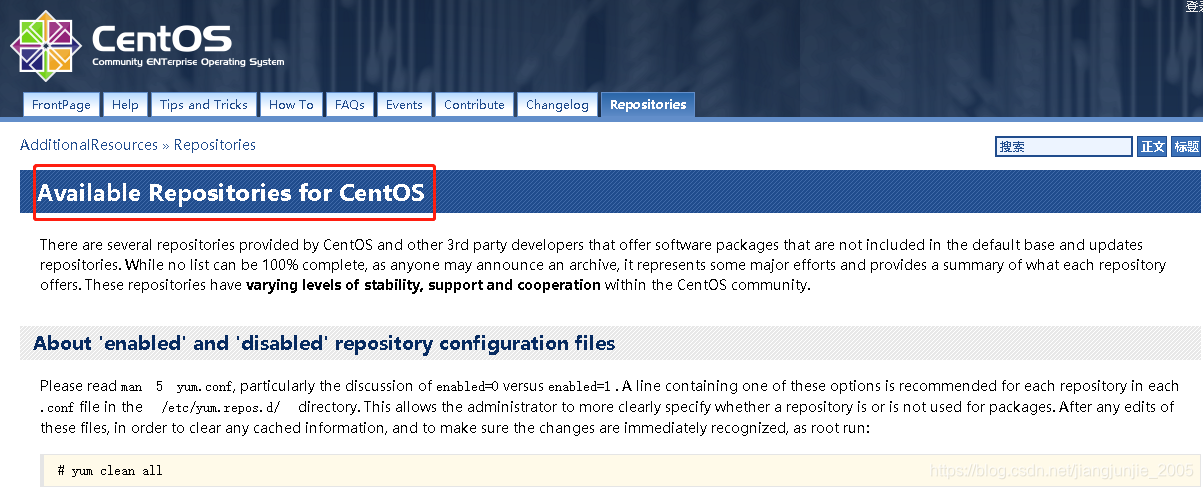The image size is (1203, 489).
Task: Click the 标题 title search button
Action: tap(1186, 147)
